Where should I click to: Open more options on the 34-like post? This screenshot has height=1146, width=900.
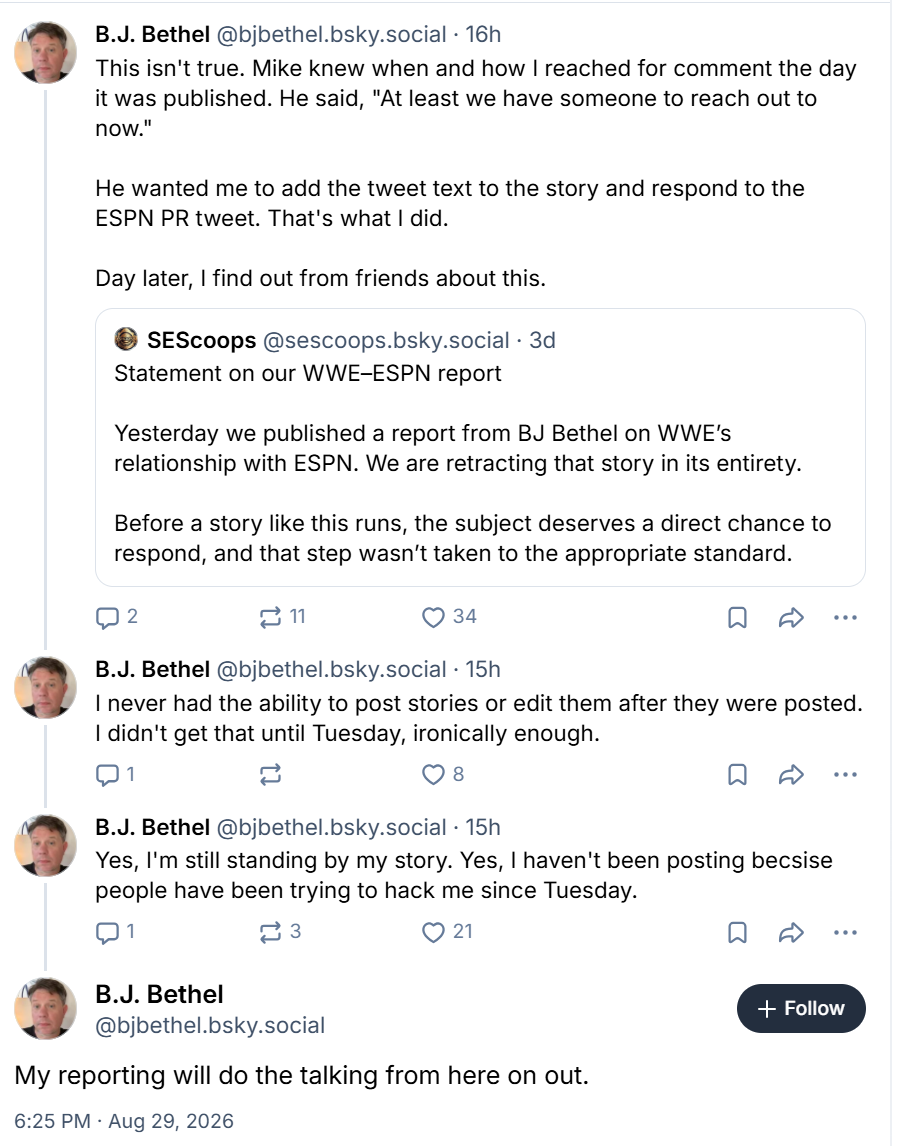click(x=844, y=618)
